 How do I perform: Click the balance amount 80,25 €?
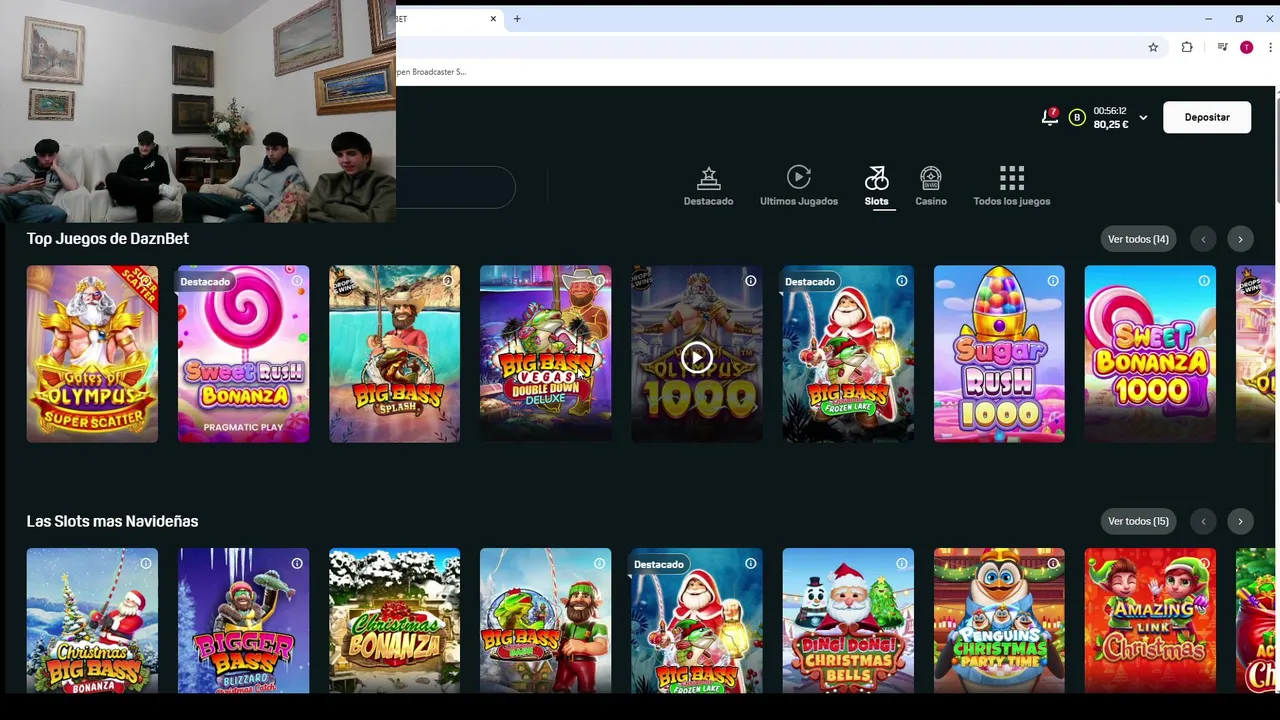click(x=1110, y=125)
